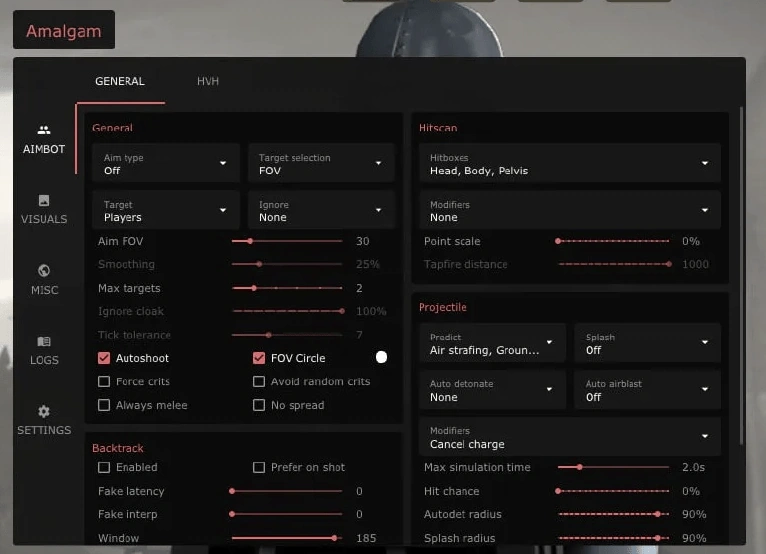Viewport: 766px width, 554px height.
Task: Switch to the HVH tab
Action: pos(208,81)
